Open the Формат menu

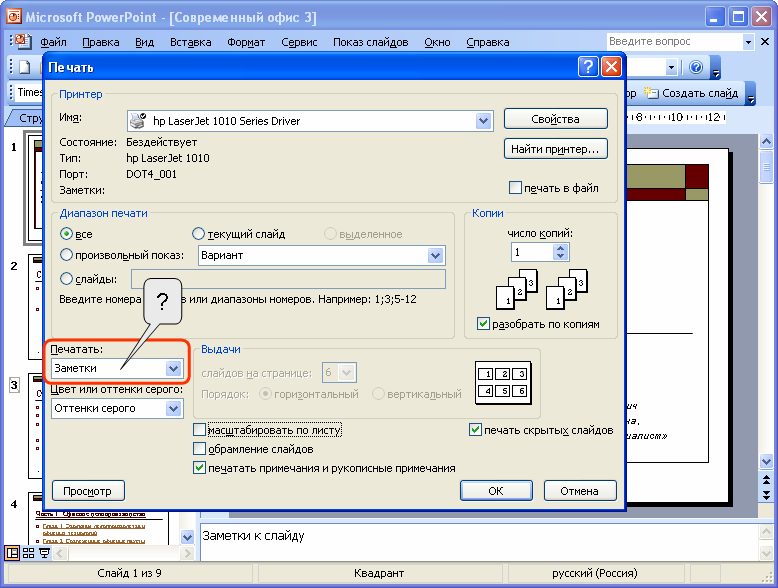246,42
